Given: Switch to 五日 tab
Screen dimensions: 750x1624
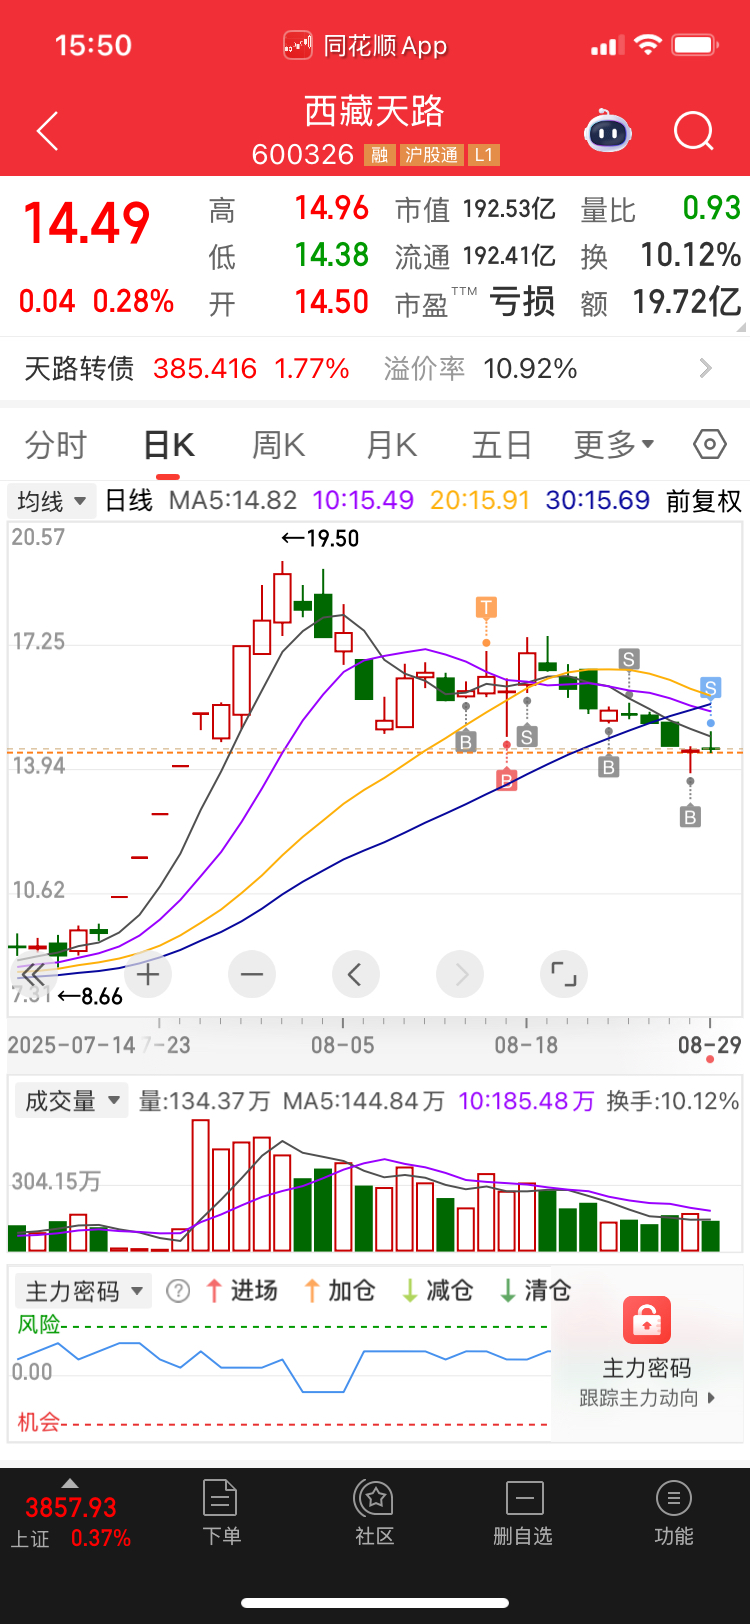Looking at the screenshot, I should coord(502,444).
